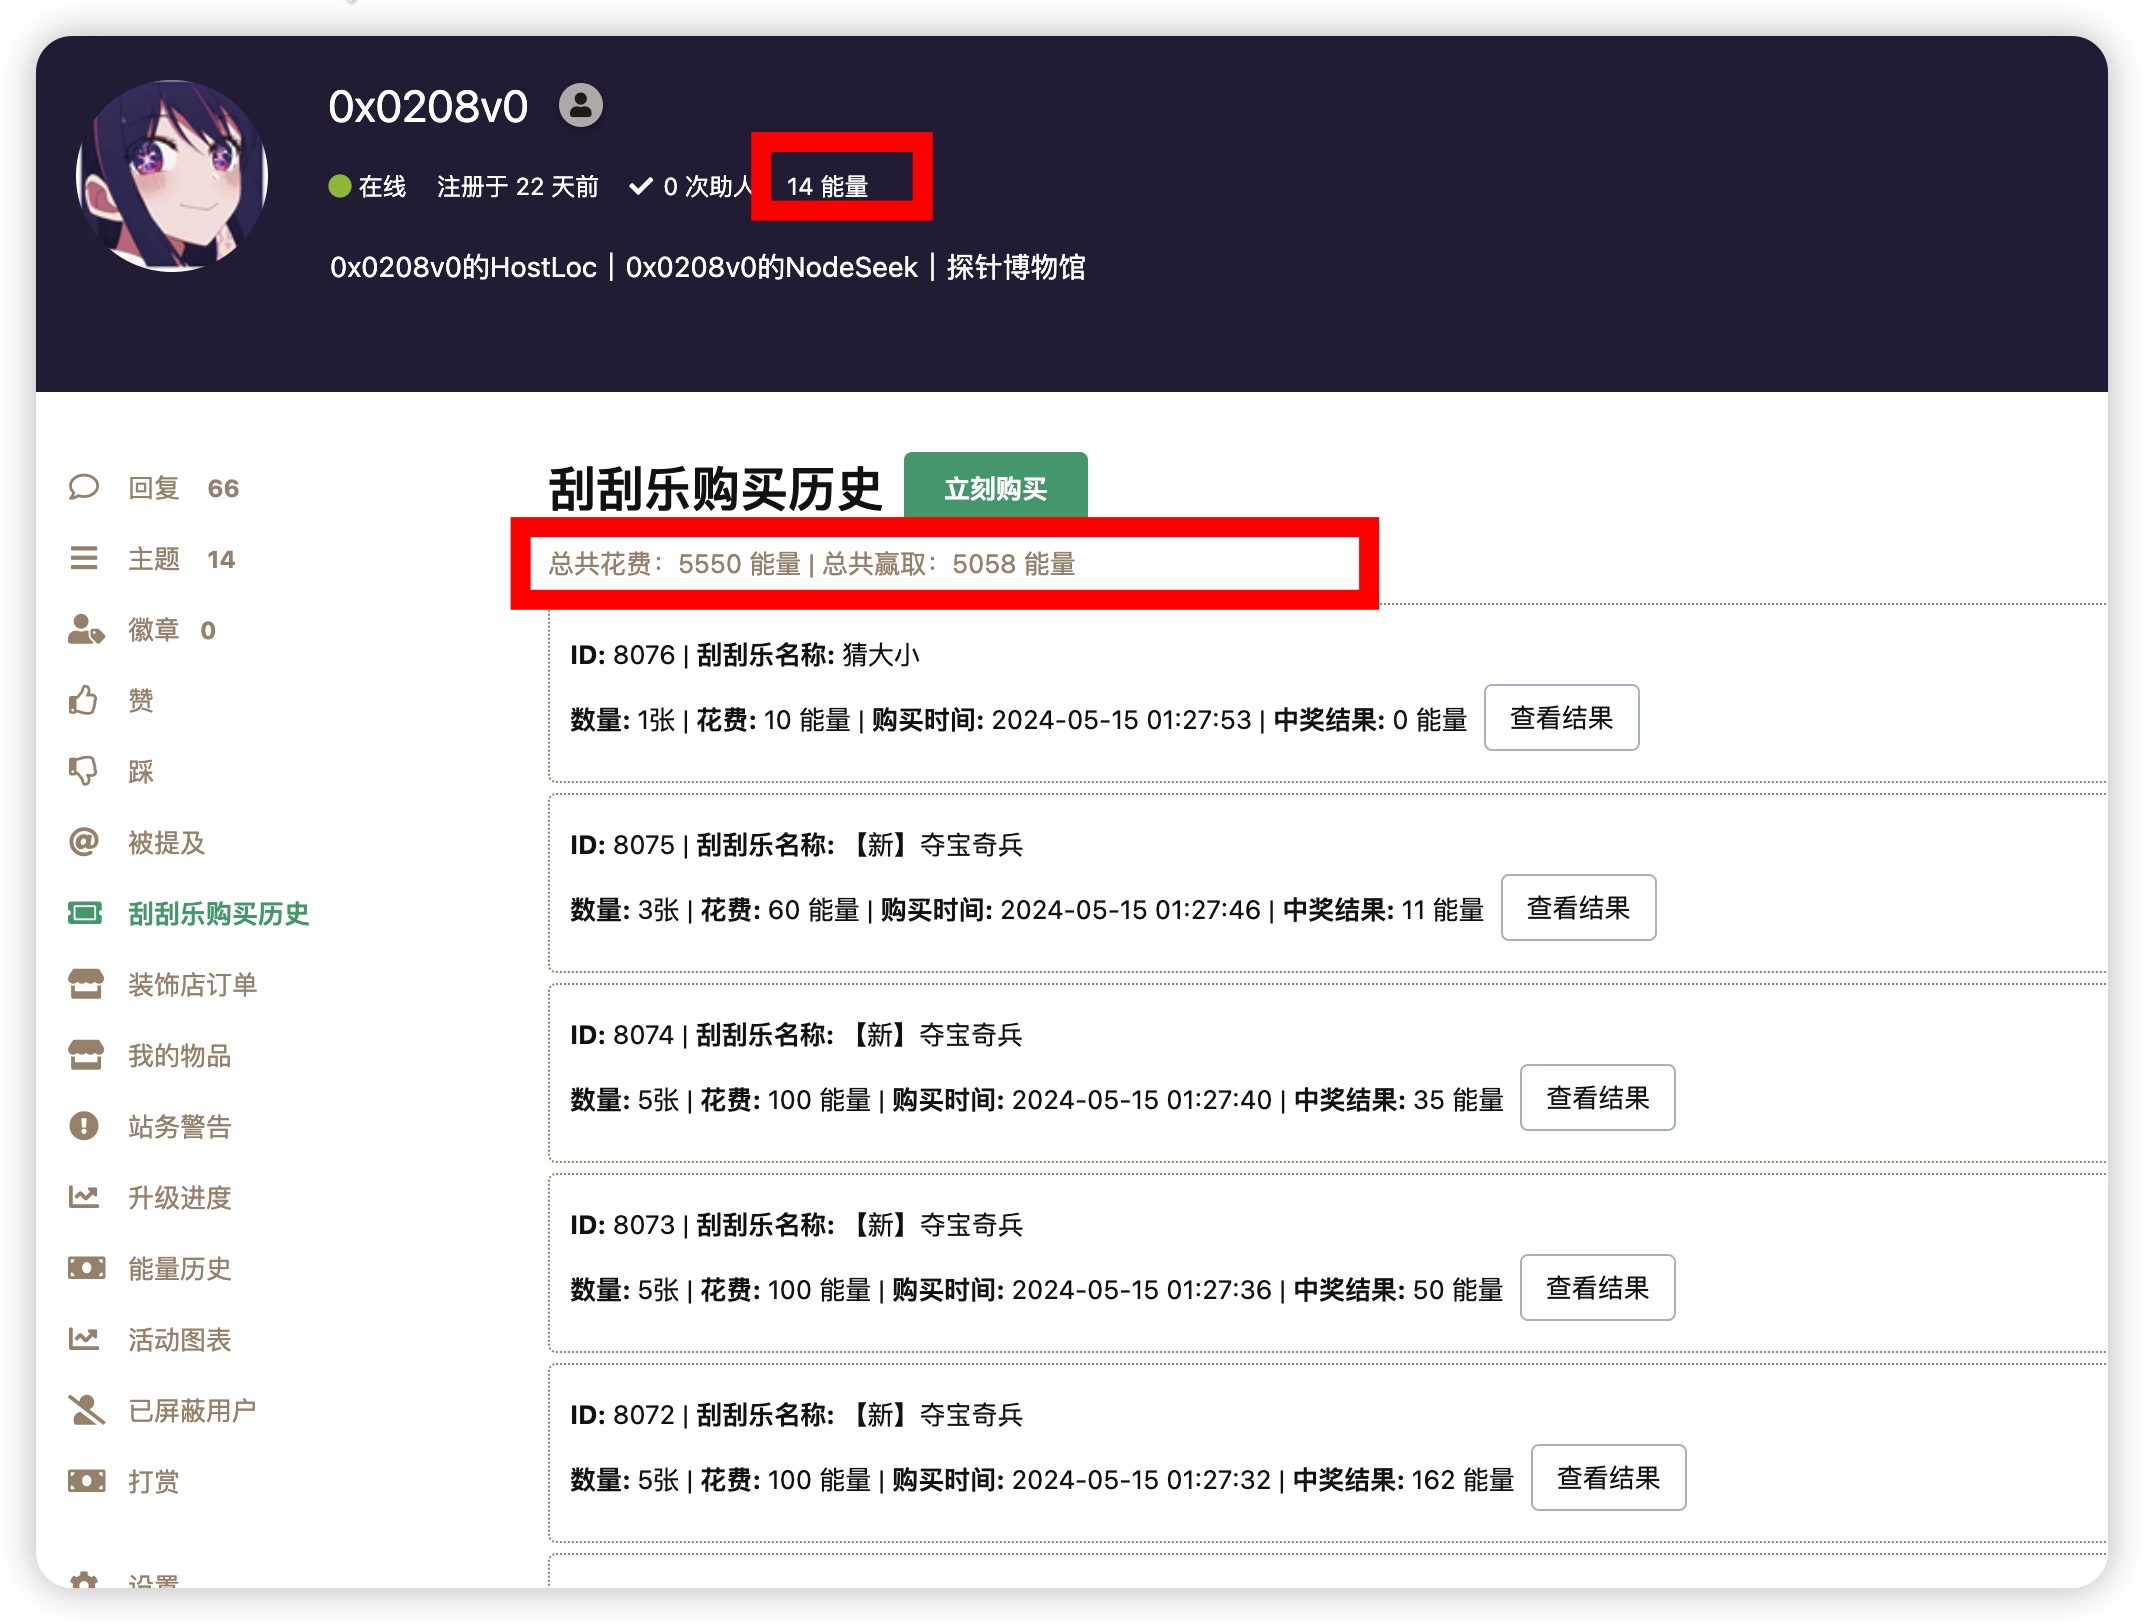Open the 0x0208v0的NodeSeek link
This screenshot has height=1624, width=2144.
point(771,267)
